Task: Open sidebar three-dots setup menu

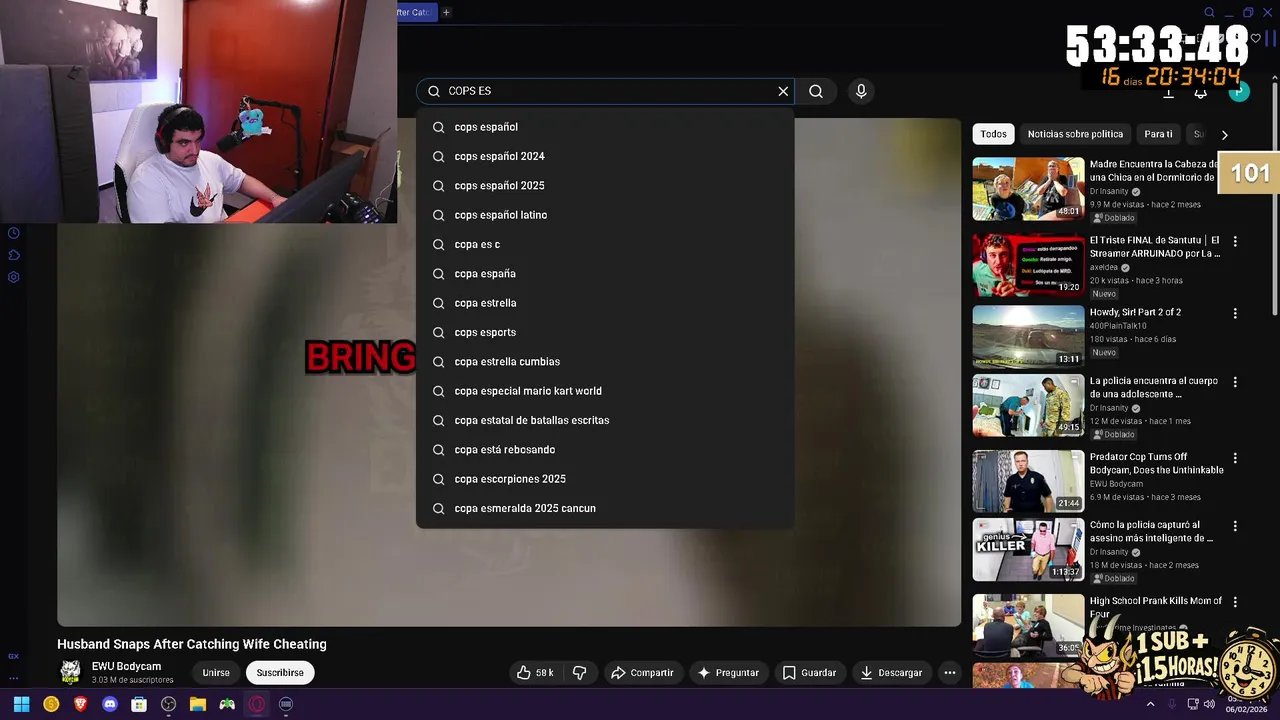Action: [x=14, y=678]
